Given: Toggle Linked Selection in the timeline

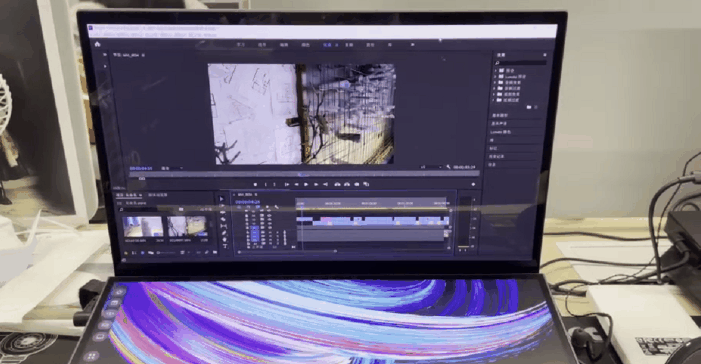Looking at the screenshot, I should click(x=258, y=207).
